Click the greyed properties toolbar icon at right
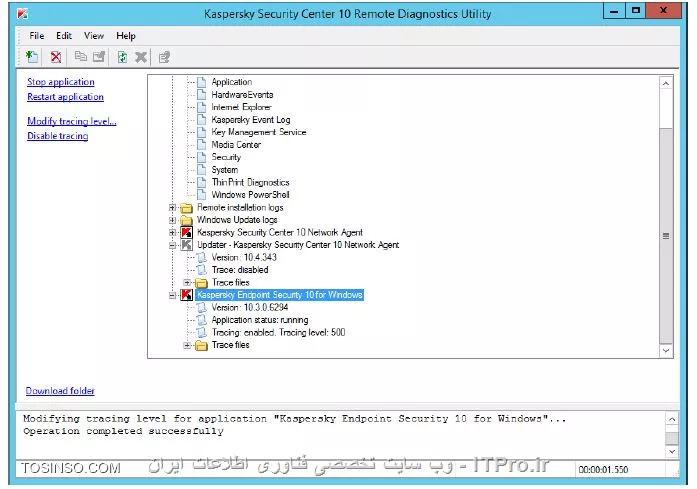This screenshot has width=697, height=489. pyautogui.click(x=164, y=57)
